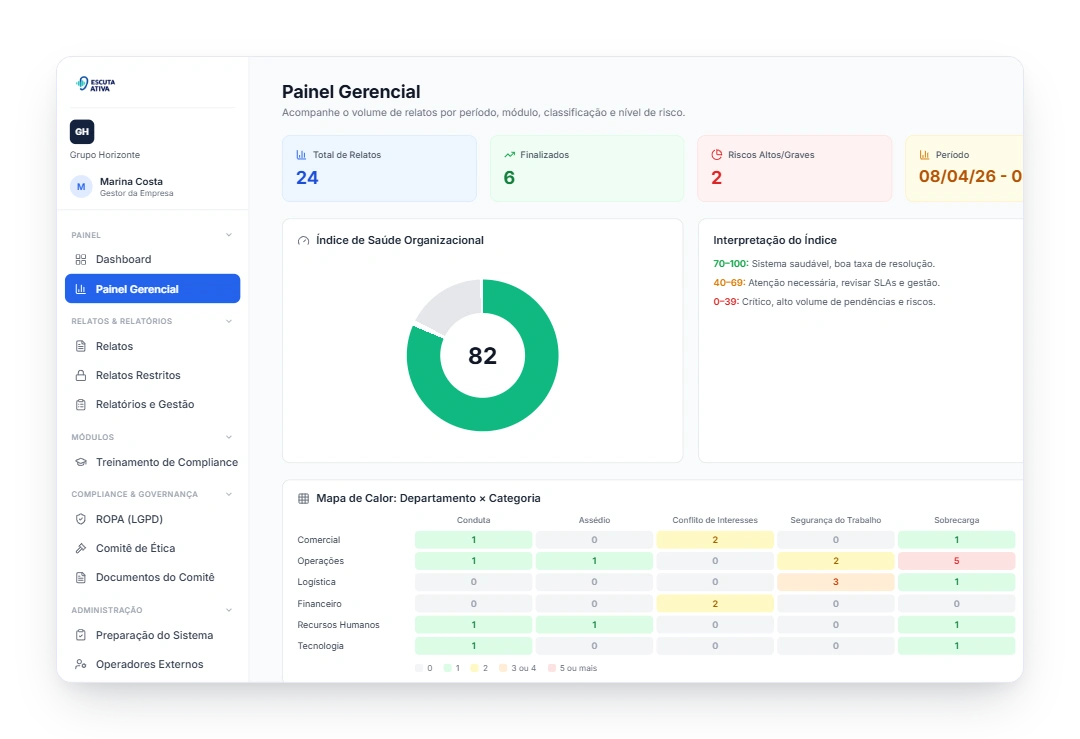
Task: Click the Documentos do Comitê file icon
Action: click(81, 577)
